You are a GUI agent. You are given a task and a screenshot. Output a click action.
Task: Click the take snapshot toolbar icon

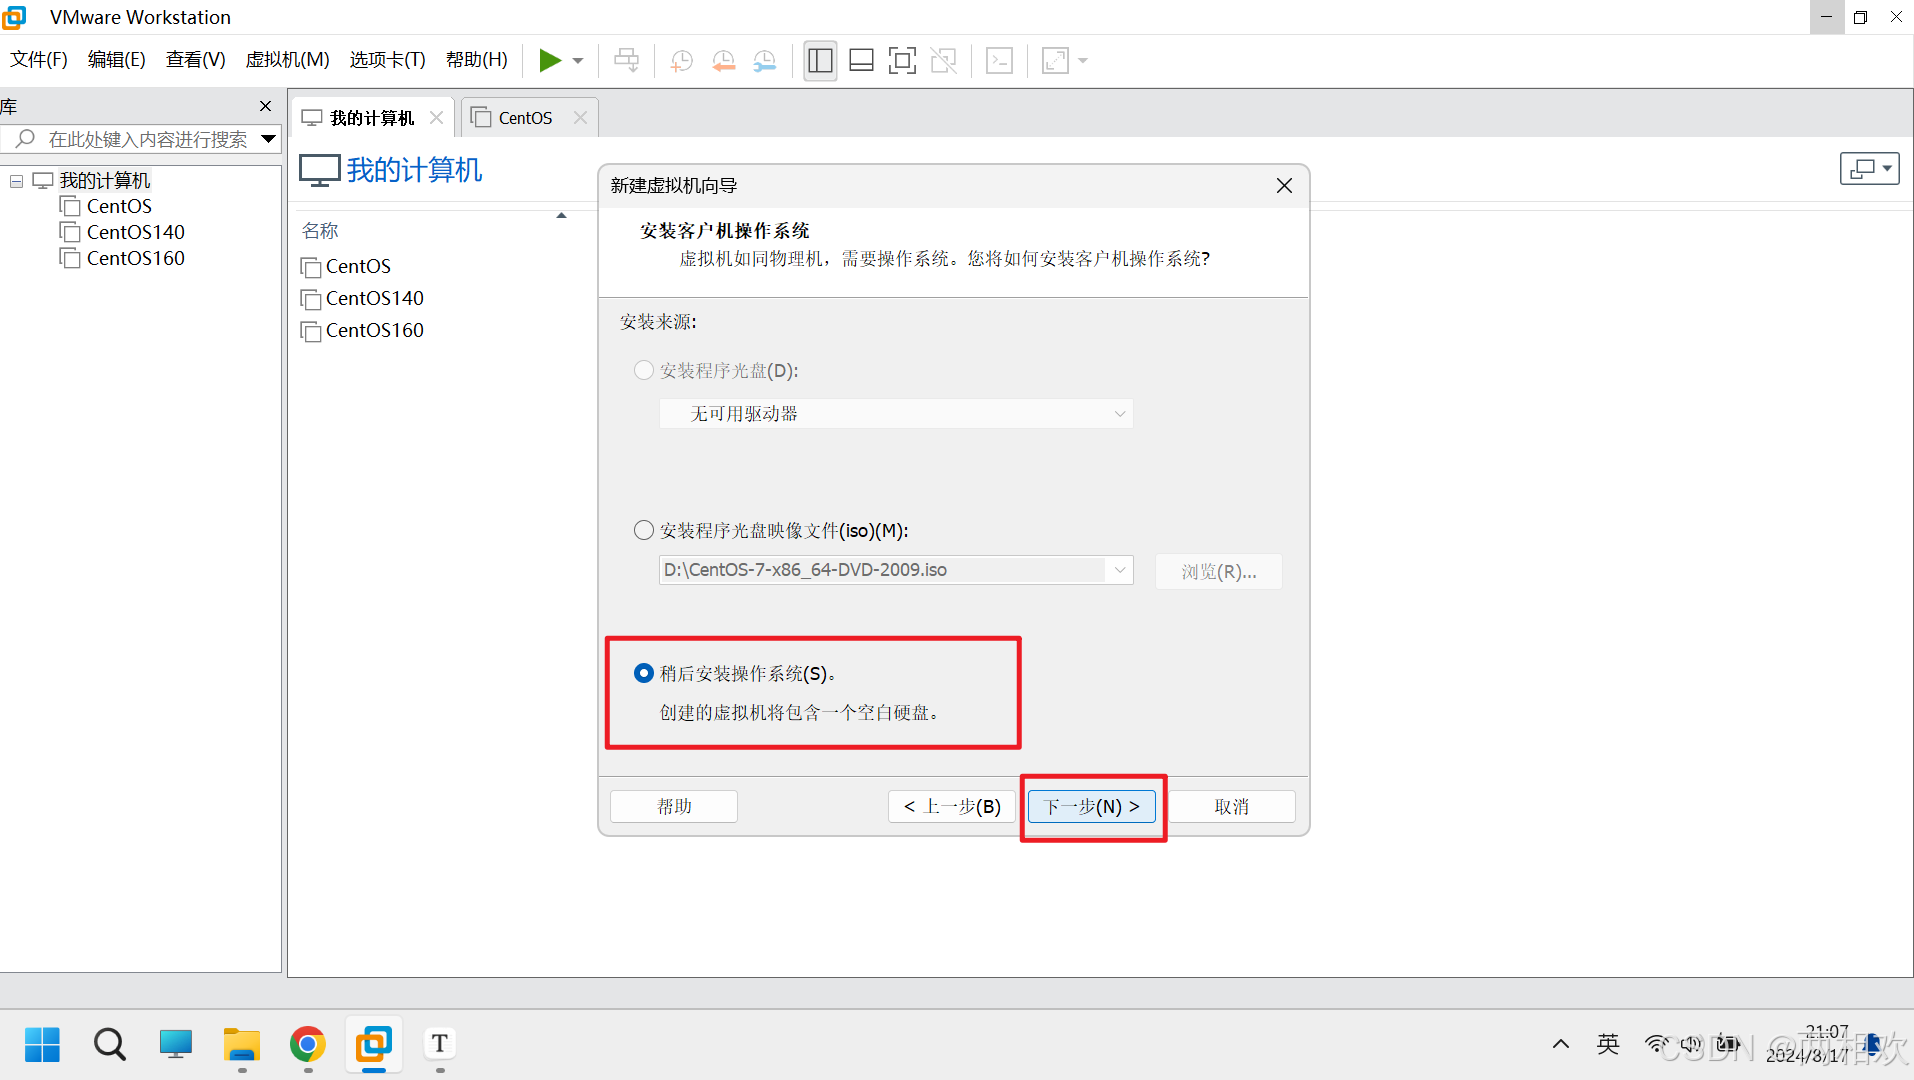pos(682,60)
